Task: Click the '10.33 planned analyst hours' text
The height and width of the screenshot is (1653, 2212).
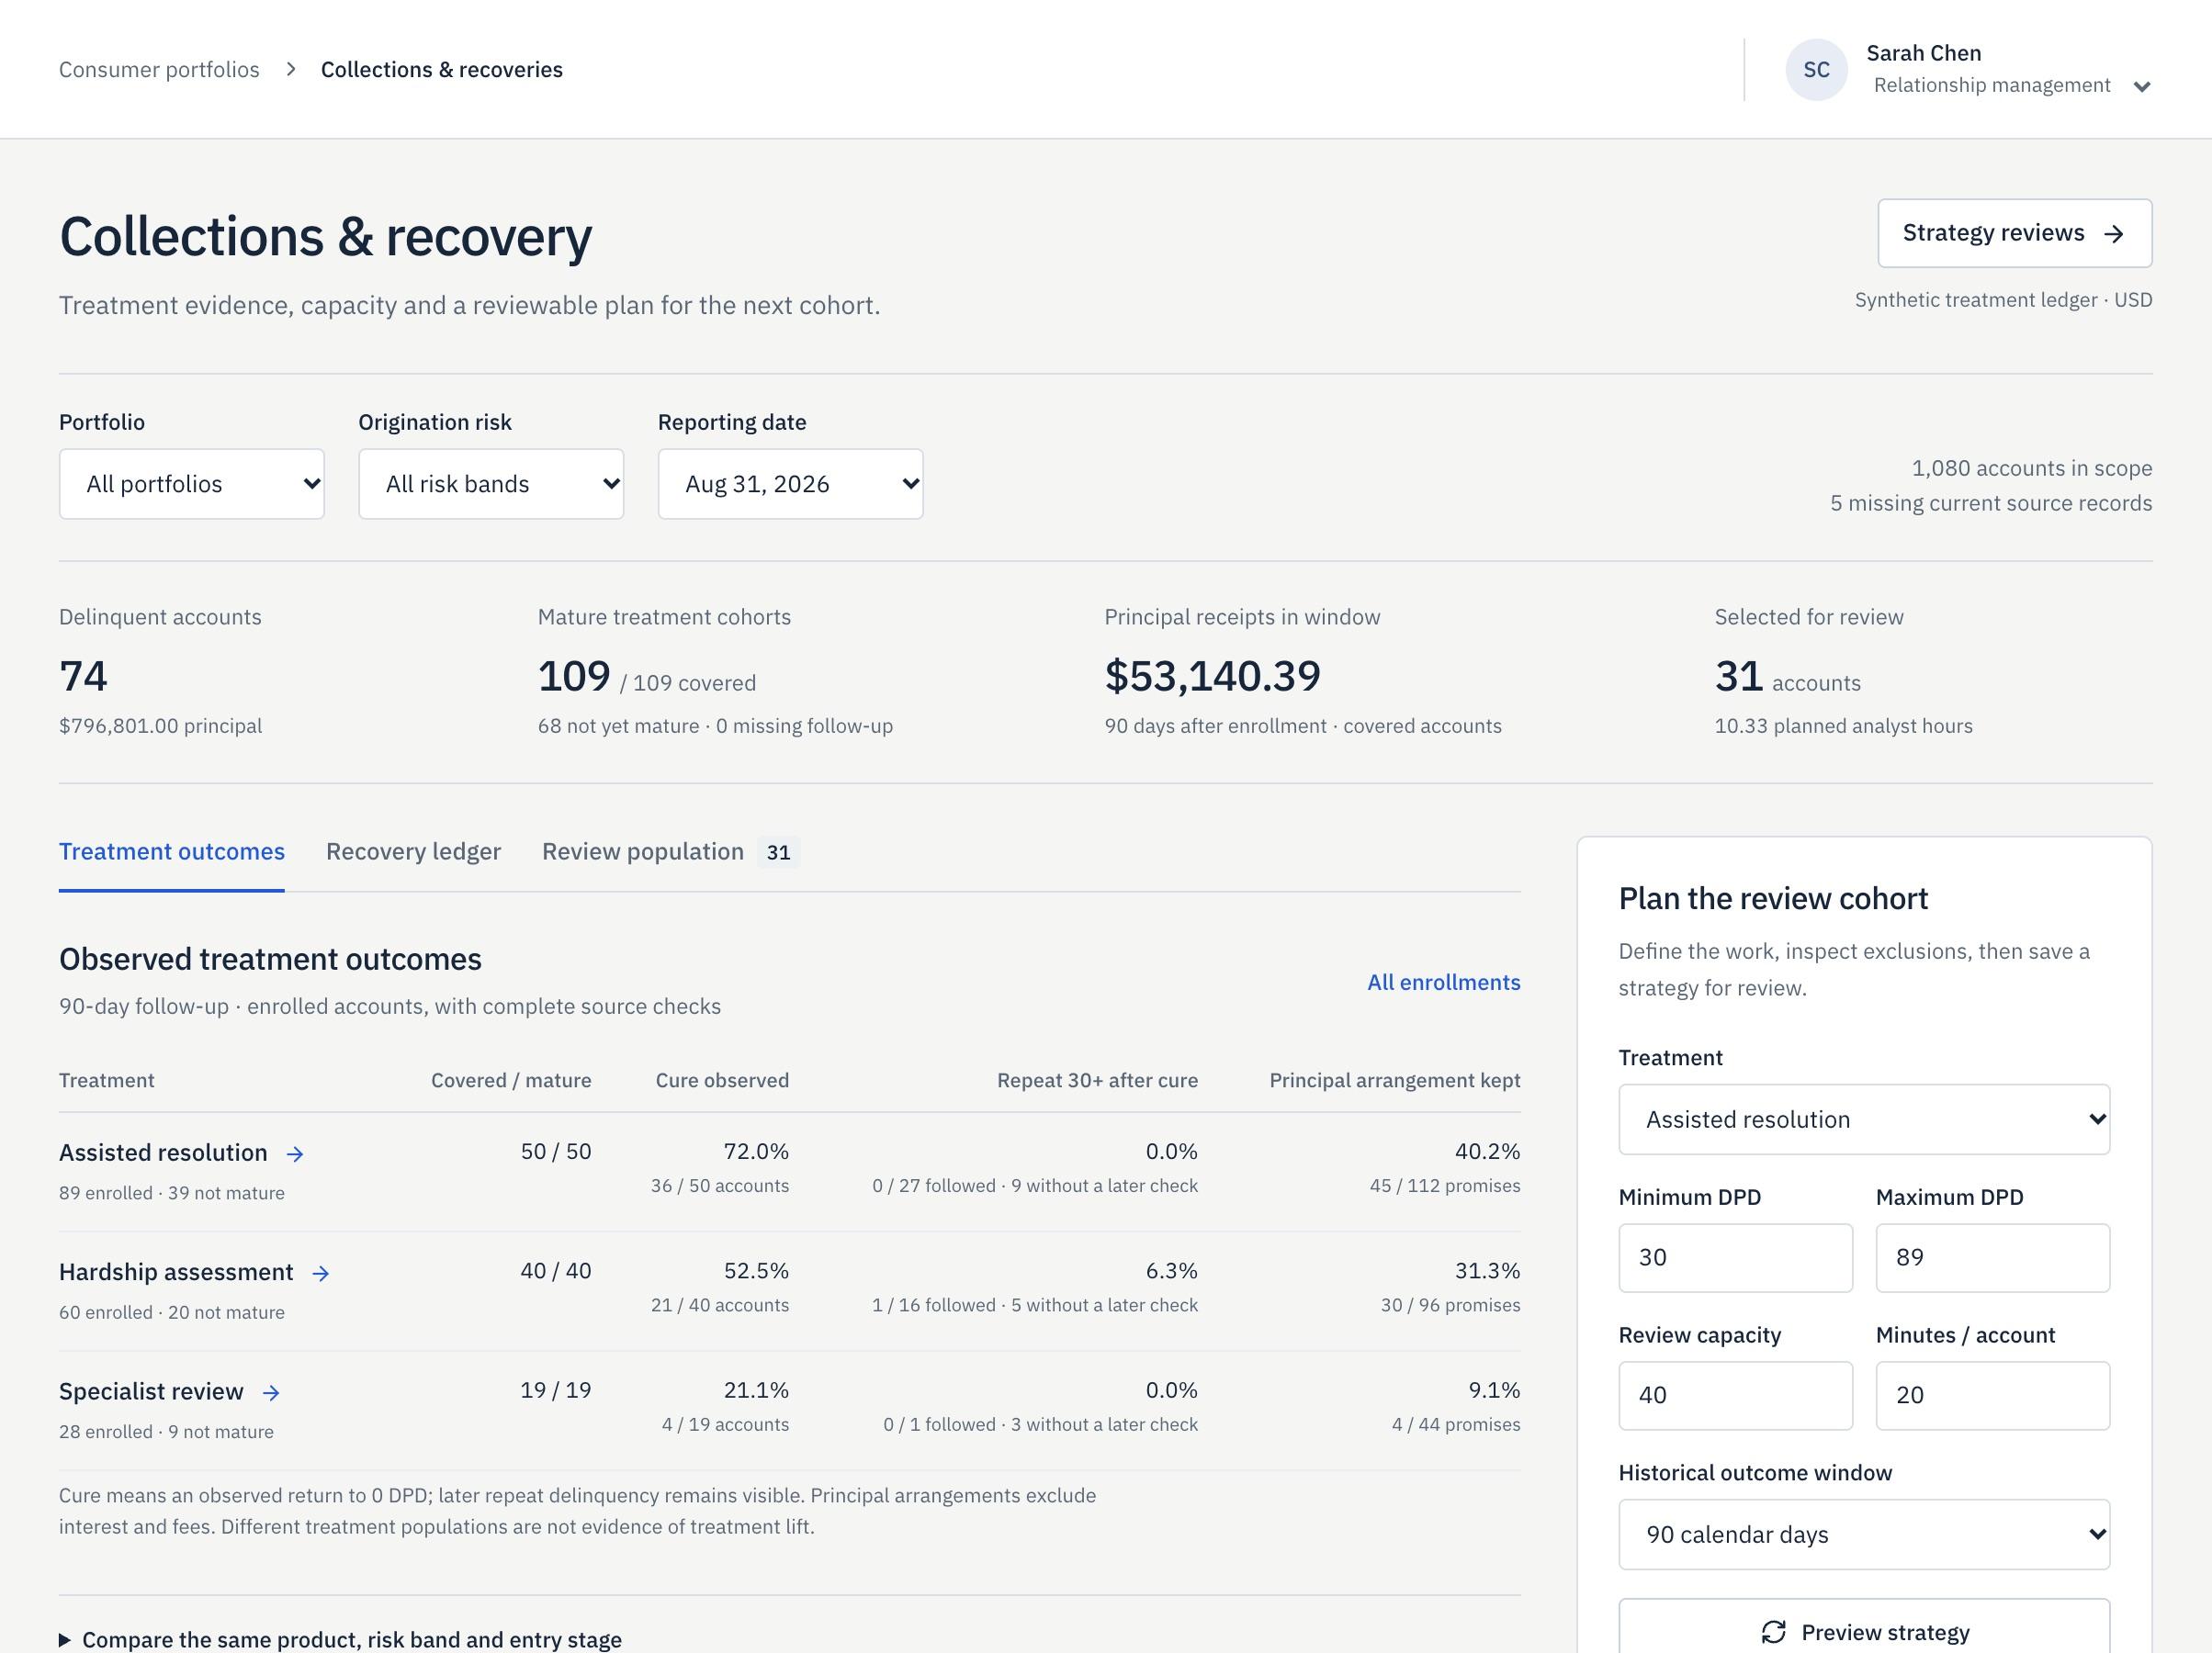Action: (x=1843, y=726)
